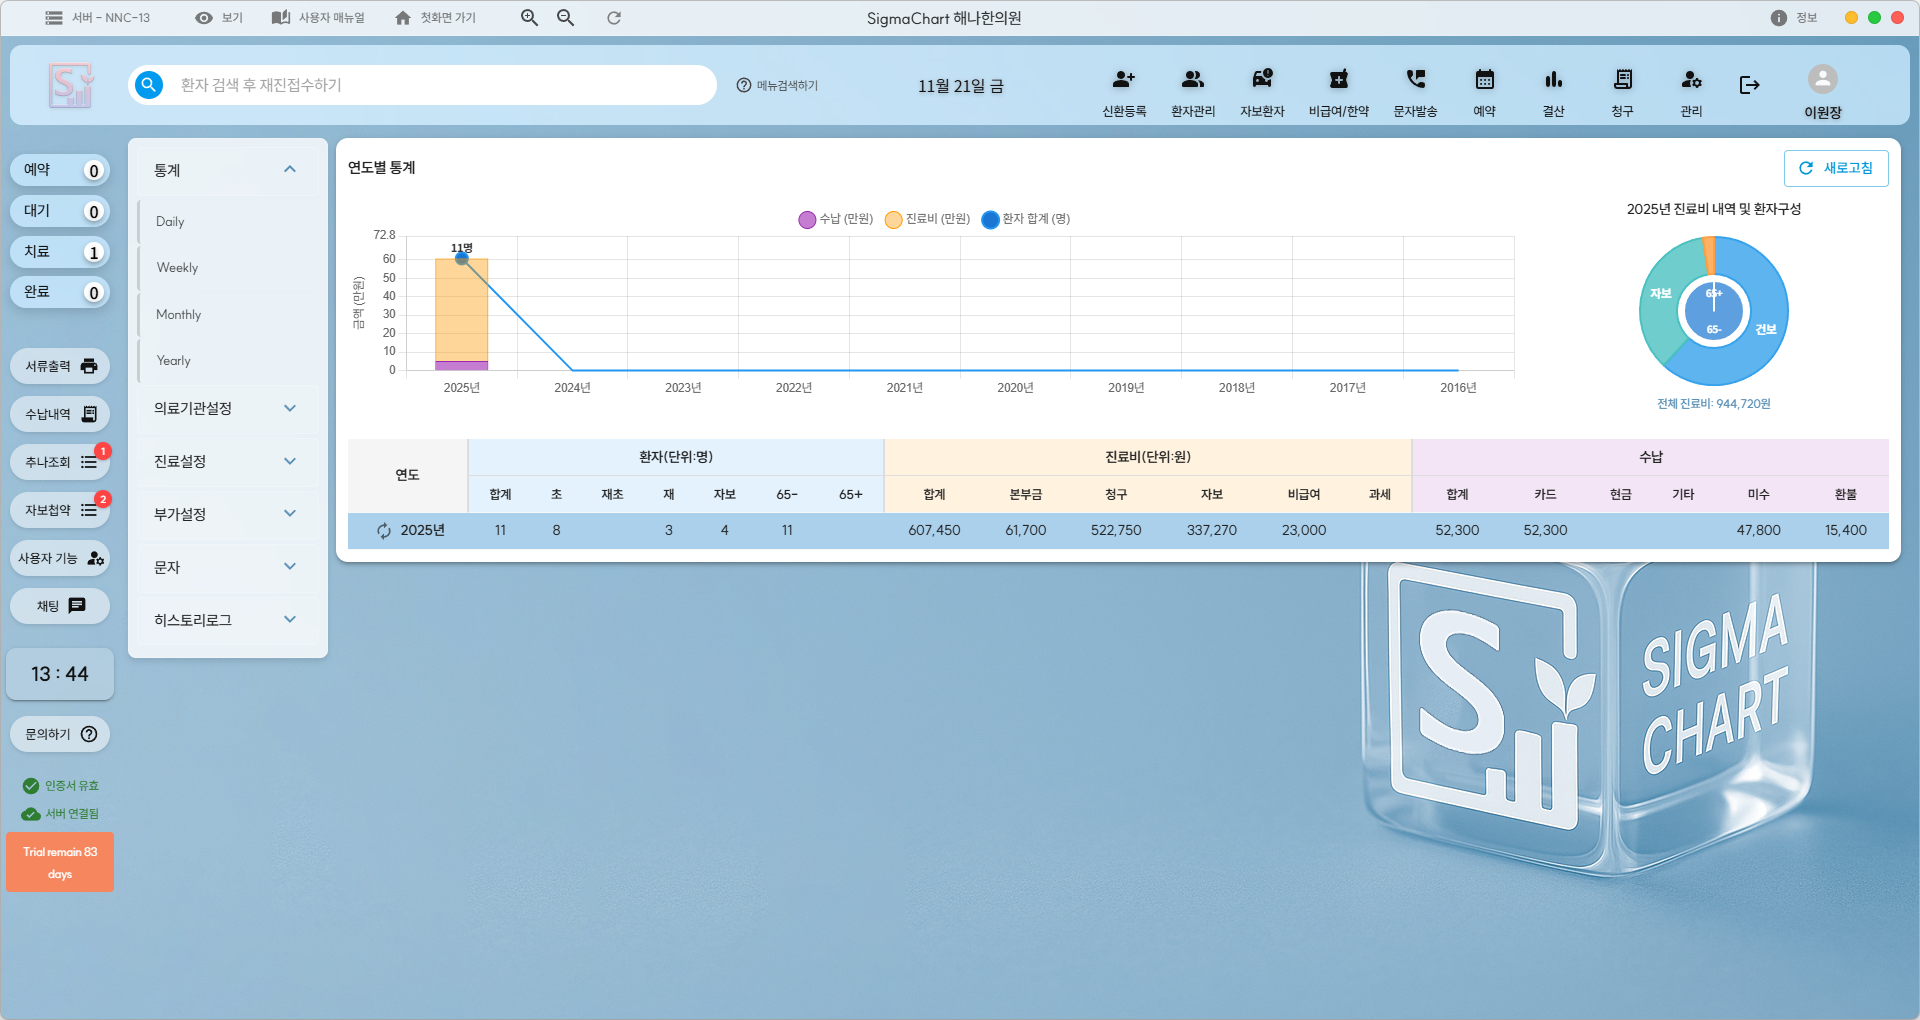Image resolution: width=1920 pixels, height=1020 pixels.
Task: Click the zoom in magnifier icon
Action: click(x=529, y=18)
